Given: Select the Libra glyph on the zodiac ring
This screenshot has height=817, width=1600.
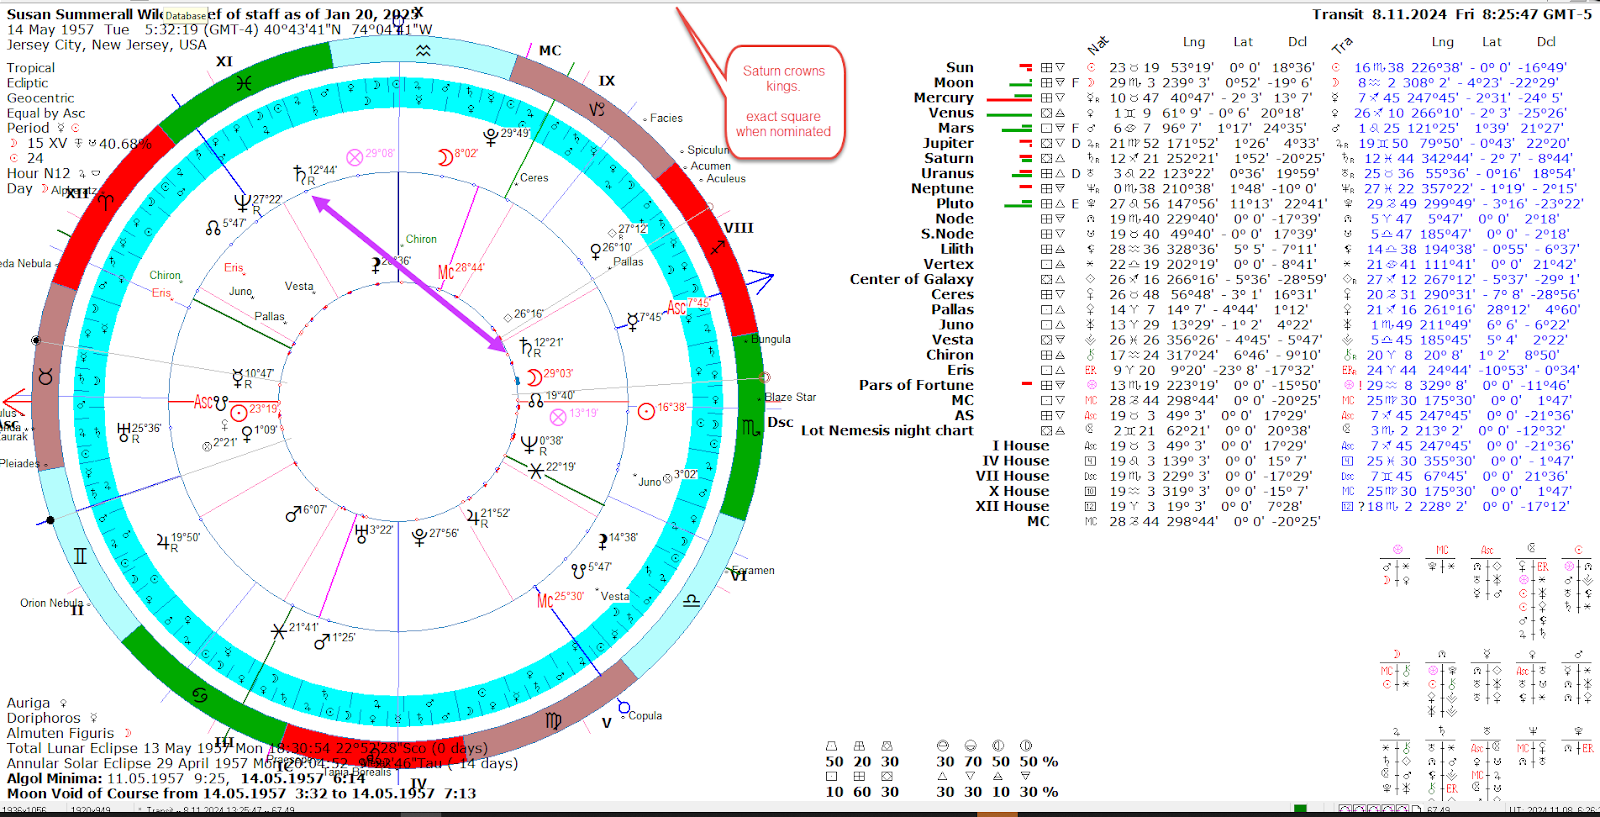Looking at the screenshot, I should click(x=691, y=601).
